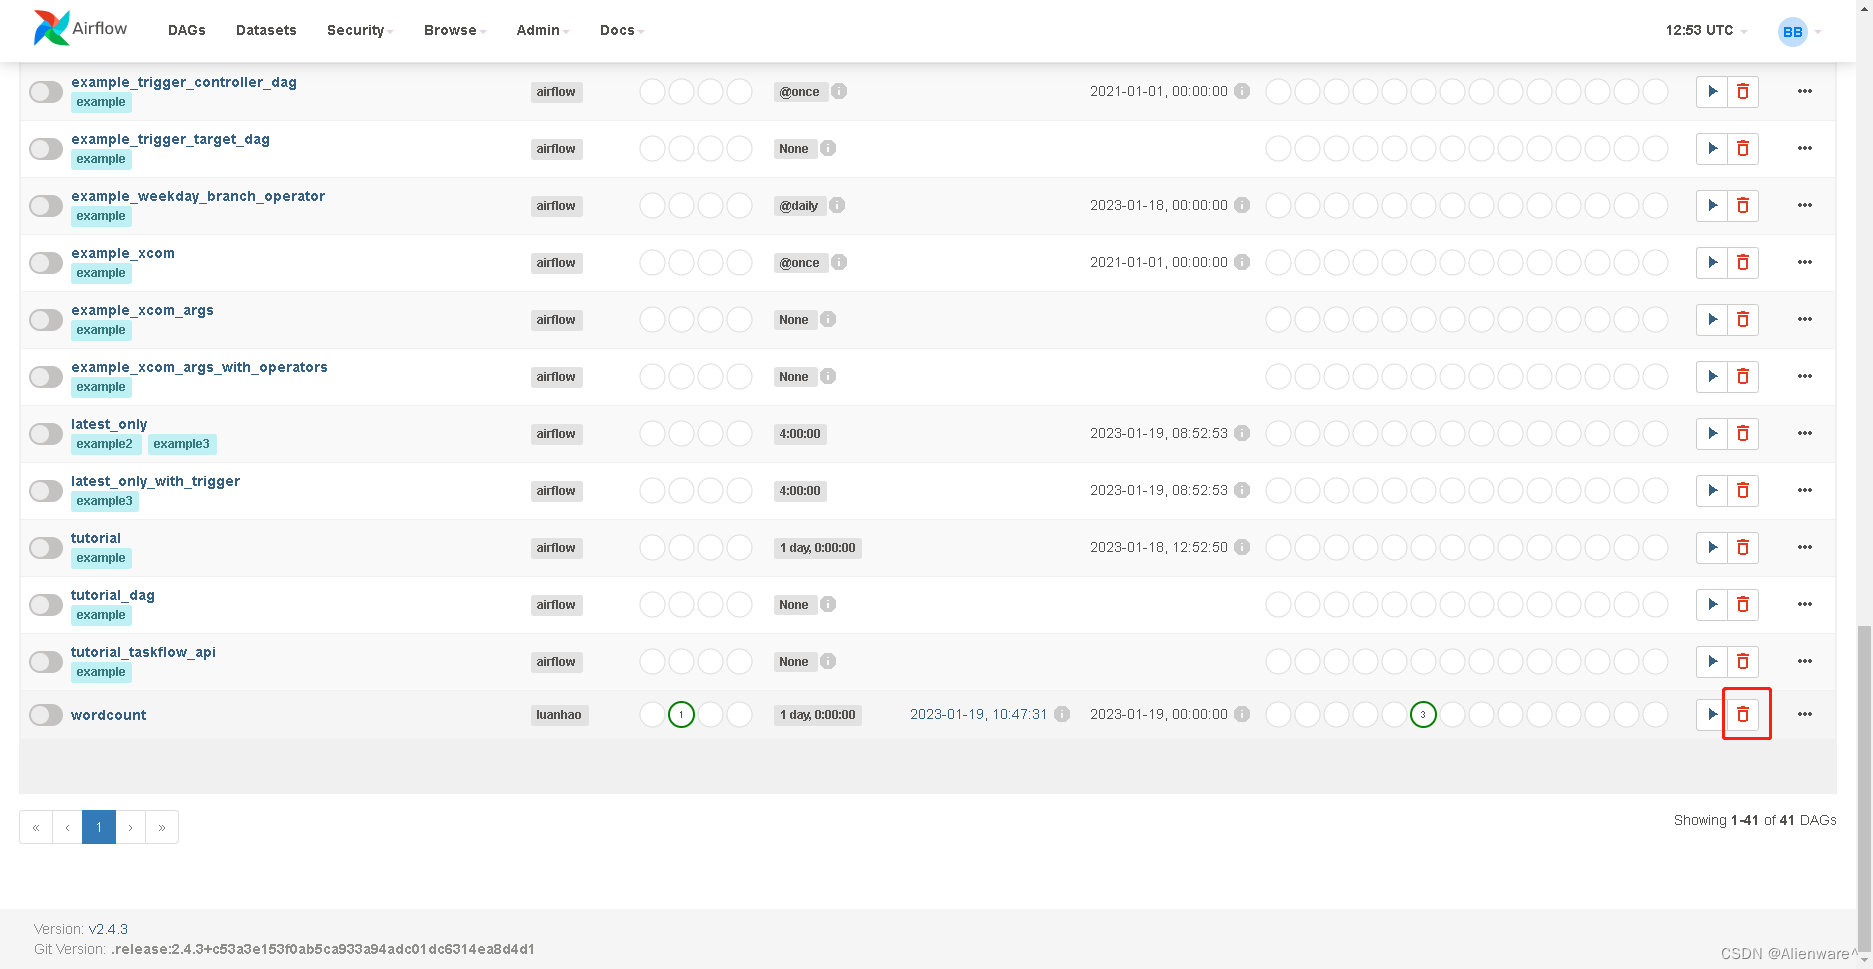1873x969 pixels.
Task: Enable the example_weekday_branch_operator DAG
Action: 45,205
